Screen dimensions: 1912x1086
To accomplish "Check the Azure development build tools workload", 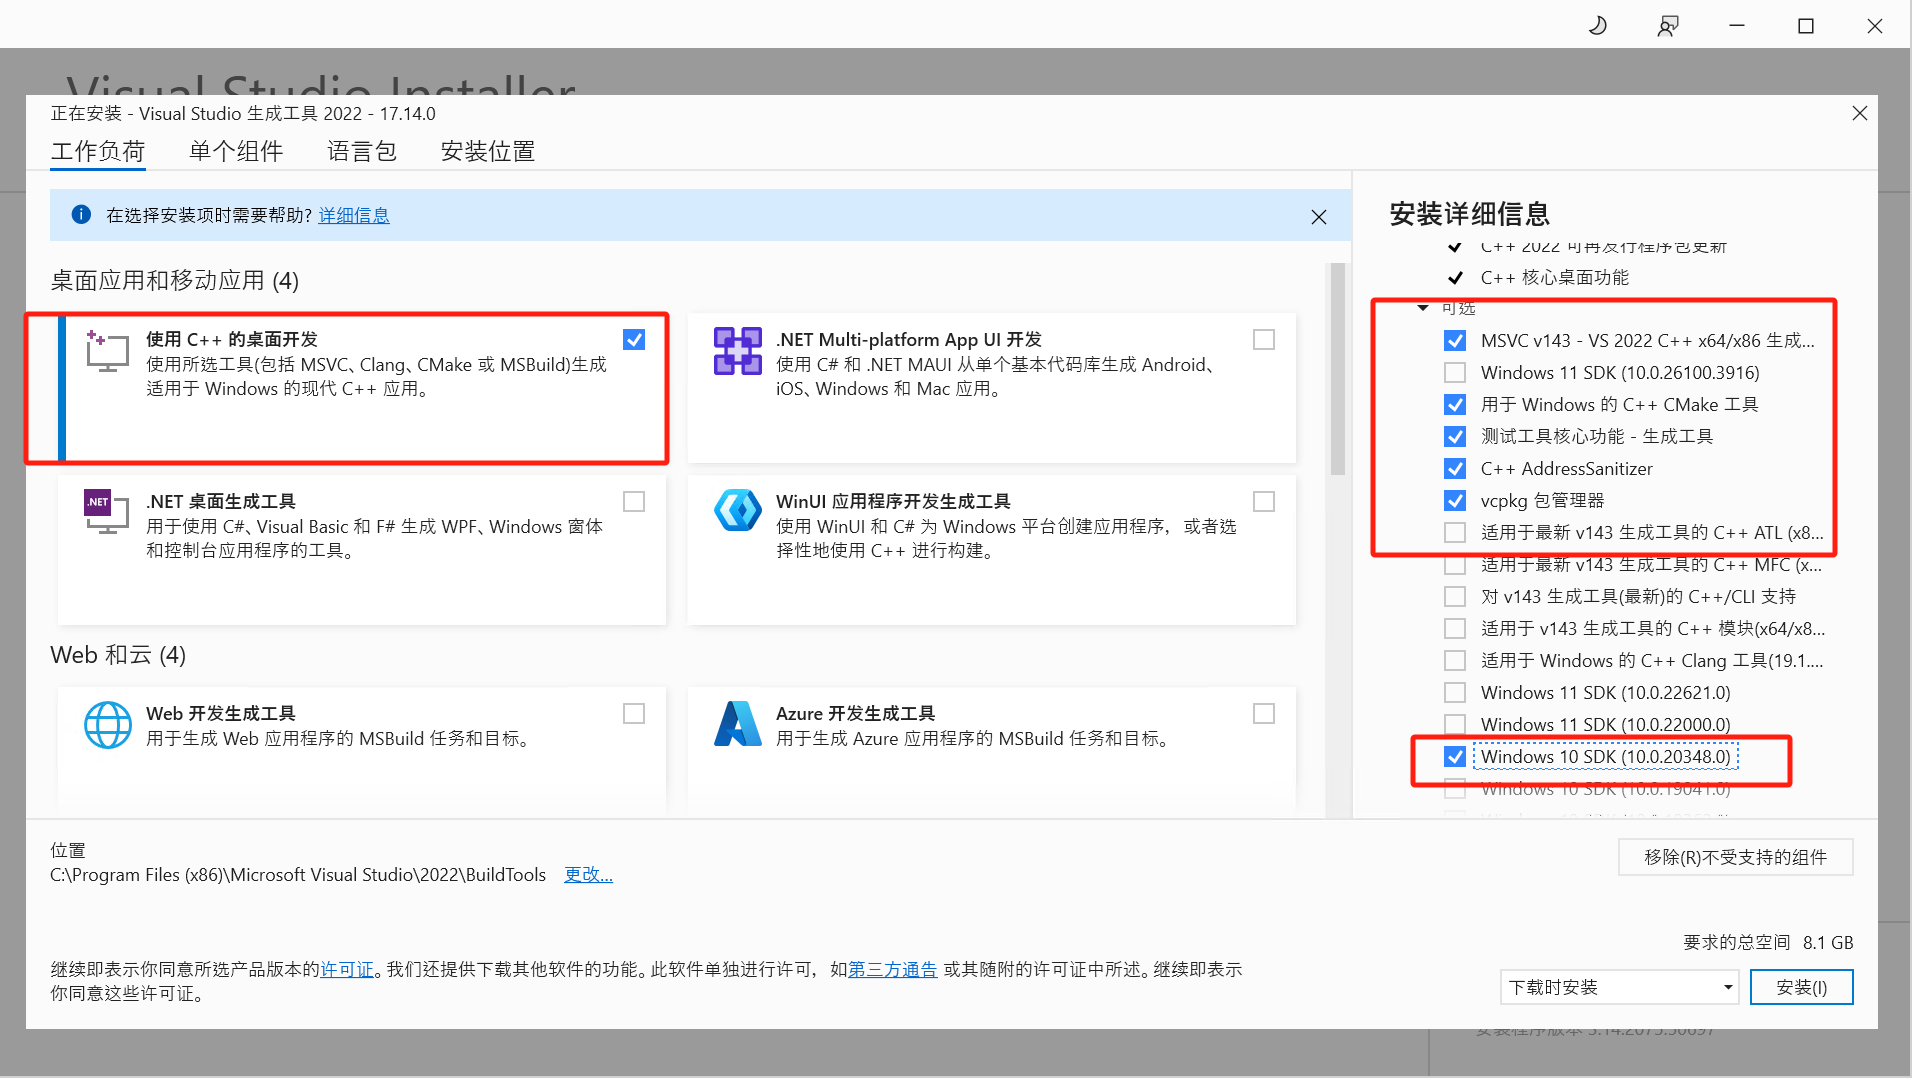I will click(x=1264, y=713).
